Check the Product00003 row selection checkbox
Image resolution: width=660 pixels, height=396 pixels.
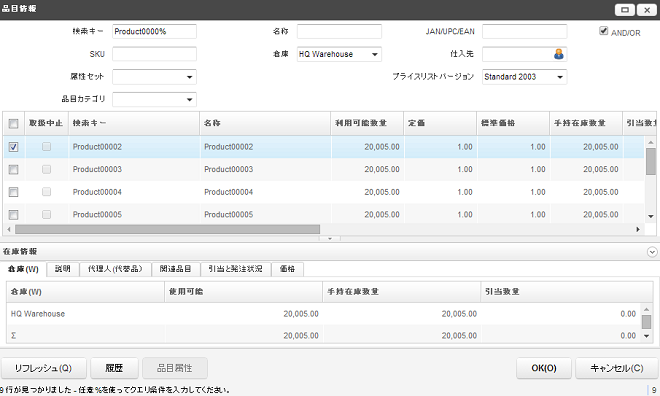click(x=13, y=169)
